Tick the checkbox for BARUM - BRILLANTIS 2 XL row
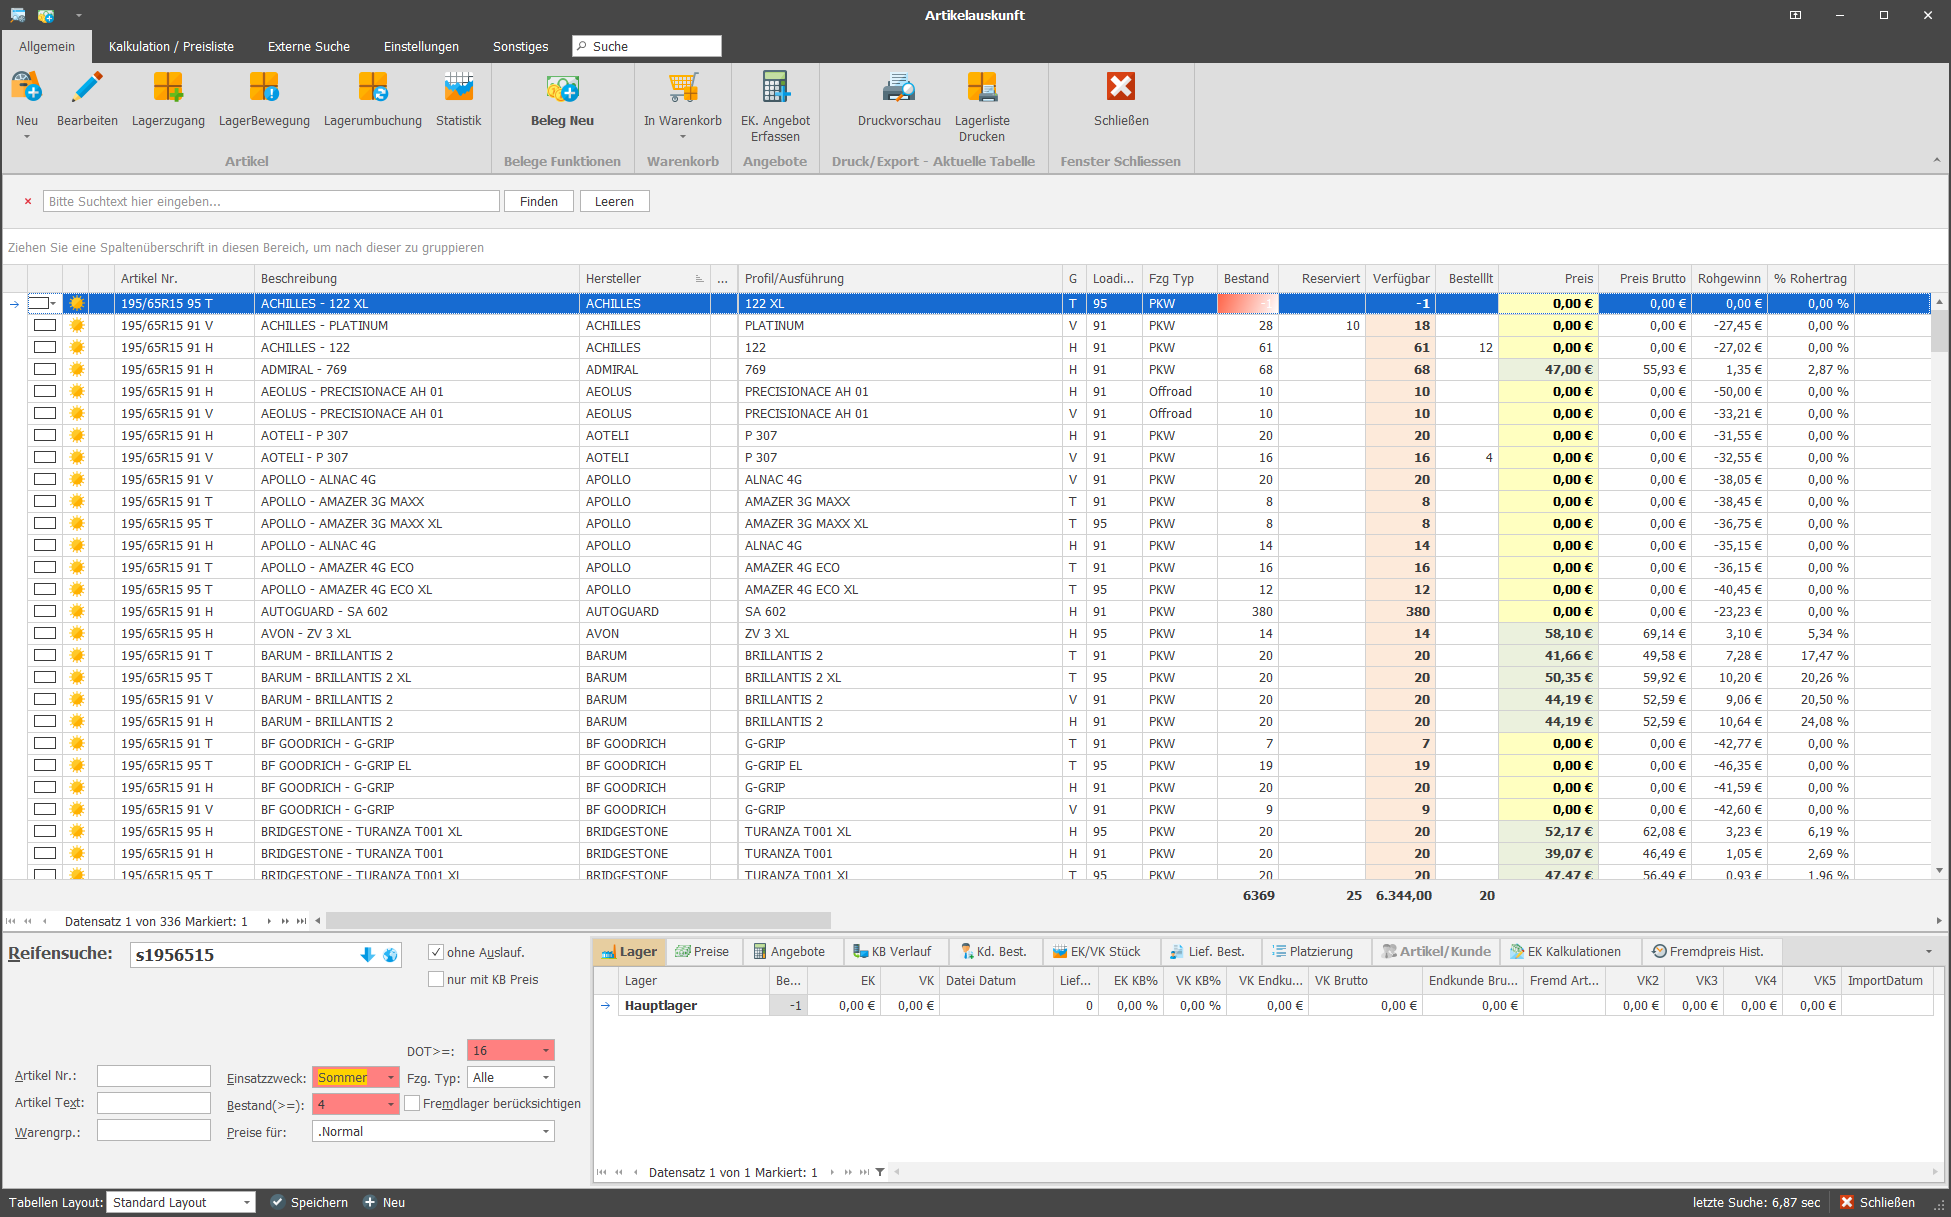Screen dimensions: 1951x1217 tap(45, 677)
